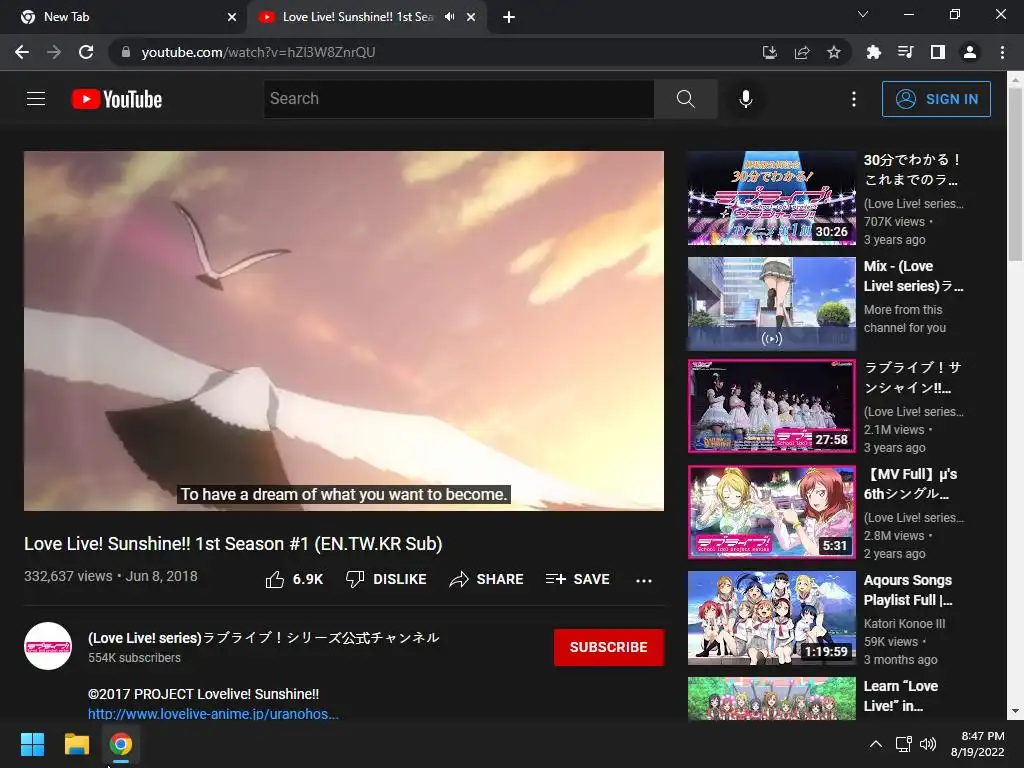Share this video
The image size is (1024, 768).
click(487, 579)
